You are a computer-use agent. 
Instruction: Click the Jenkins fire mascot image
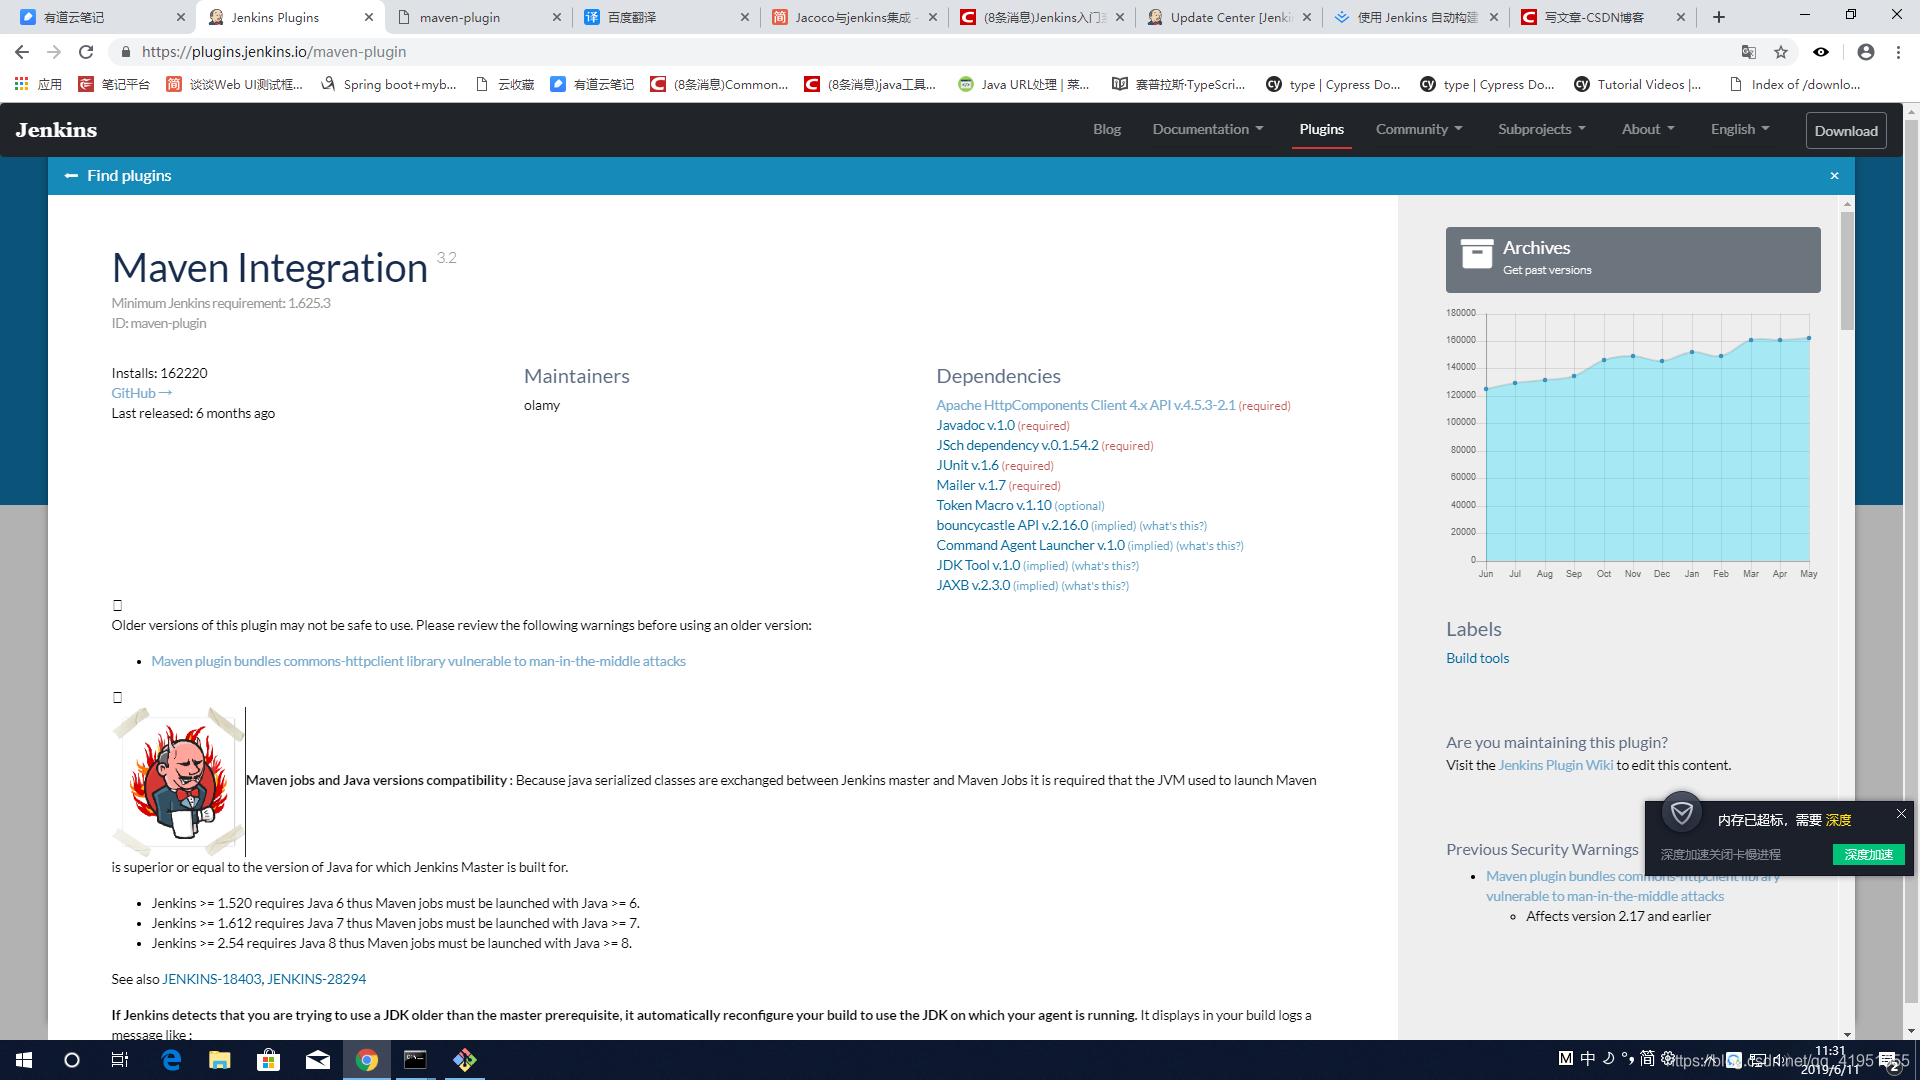(x=178, y=781)
